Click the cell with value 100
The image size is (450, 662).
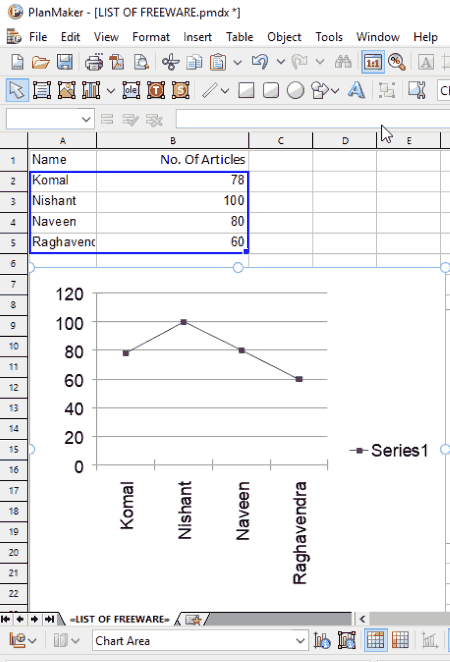click(172, 201)
